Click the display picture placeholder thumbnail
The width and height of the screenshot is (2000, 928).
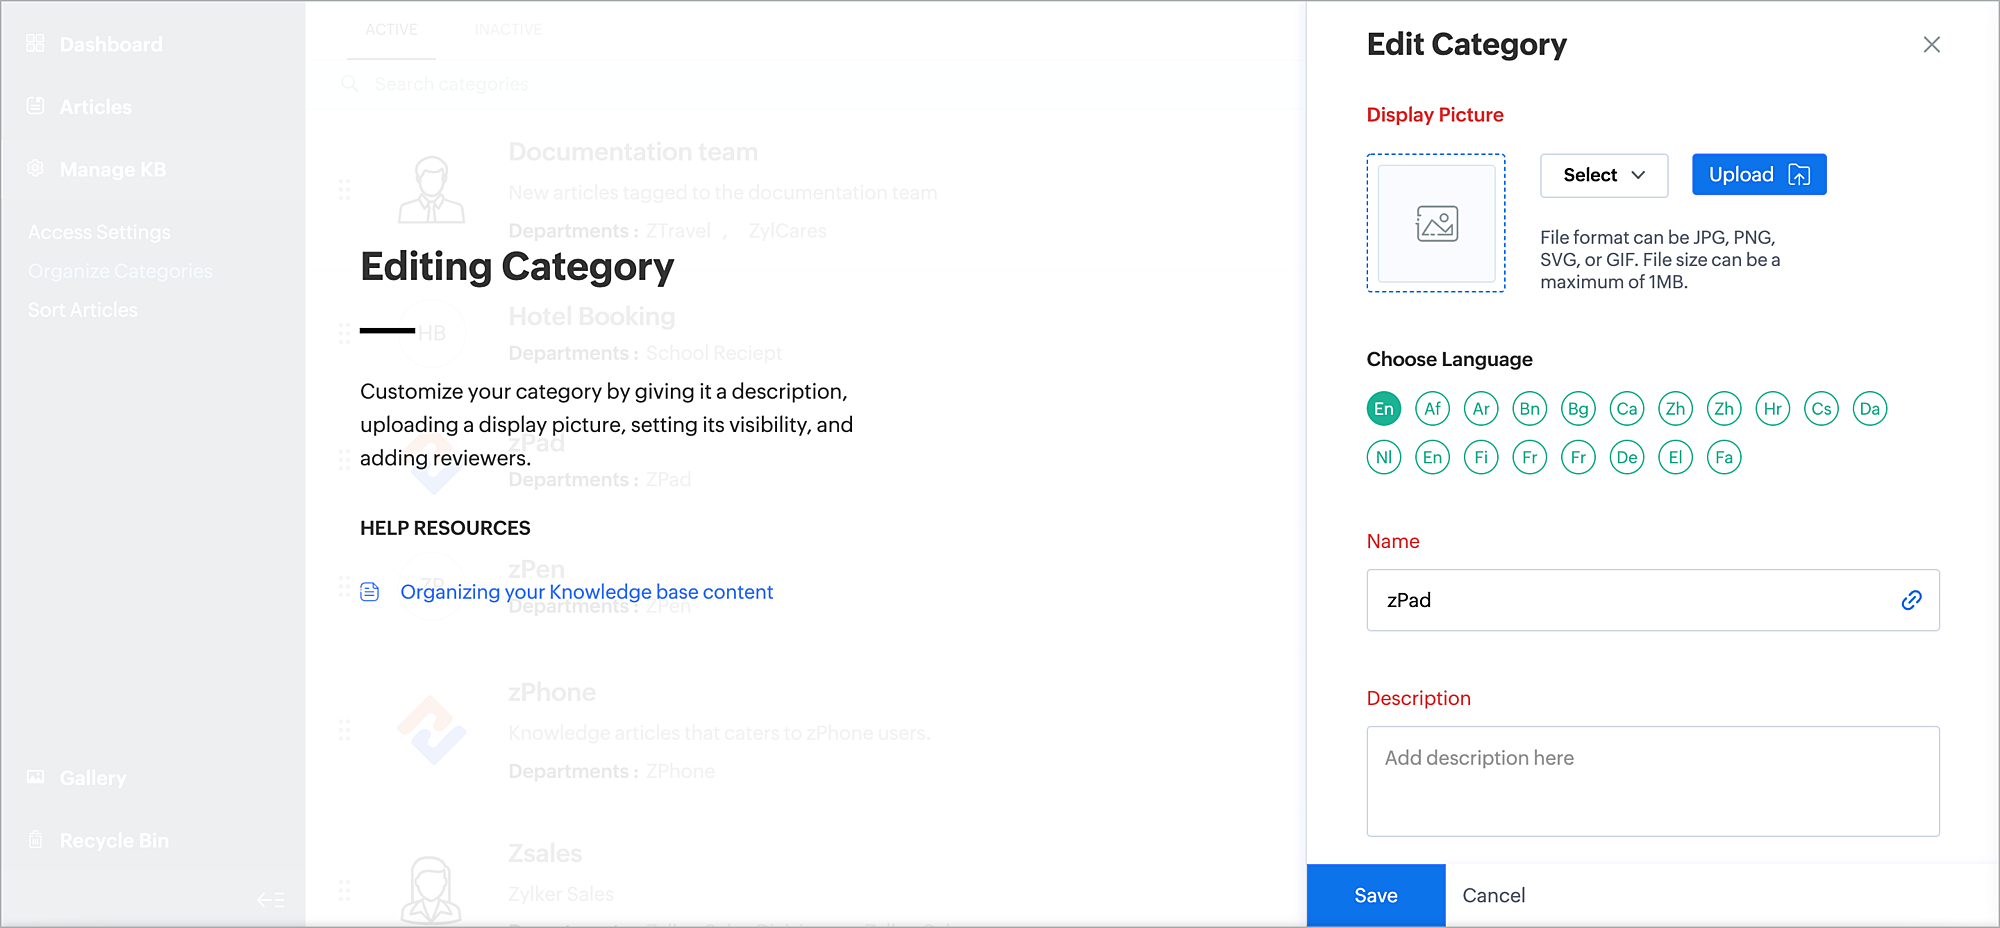click(1436, 223)
